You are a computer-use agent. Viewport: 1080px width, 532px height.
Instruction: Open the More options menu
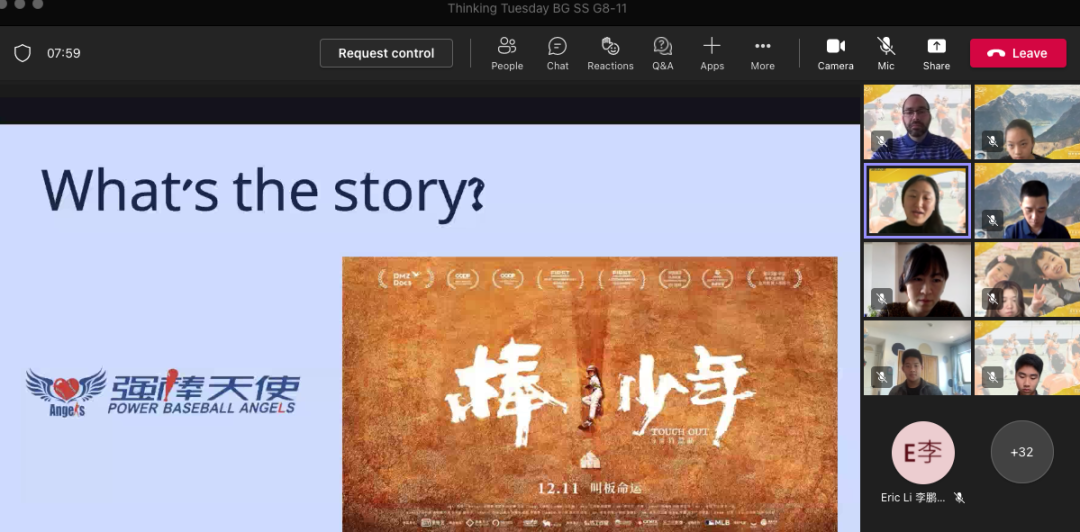click(762, 54)
